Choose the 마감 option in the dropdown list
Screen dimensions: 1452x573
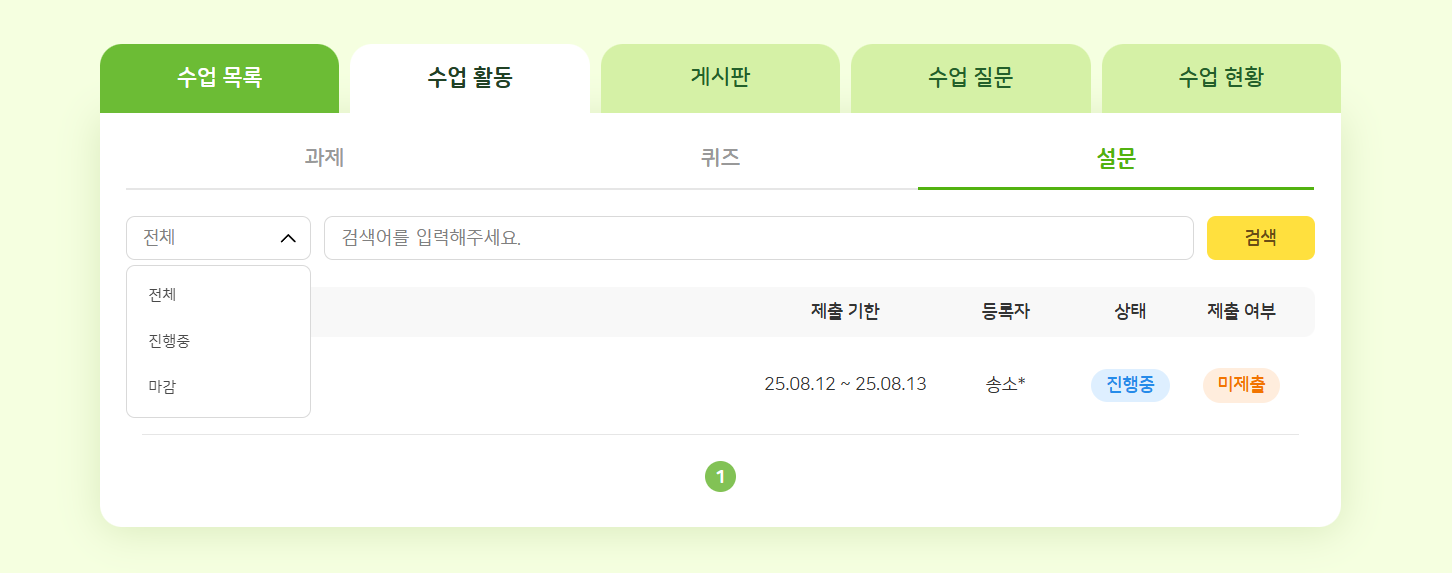click(162, 386)
